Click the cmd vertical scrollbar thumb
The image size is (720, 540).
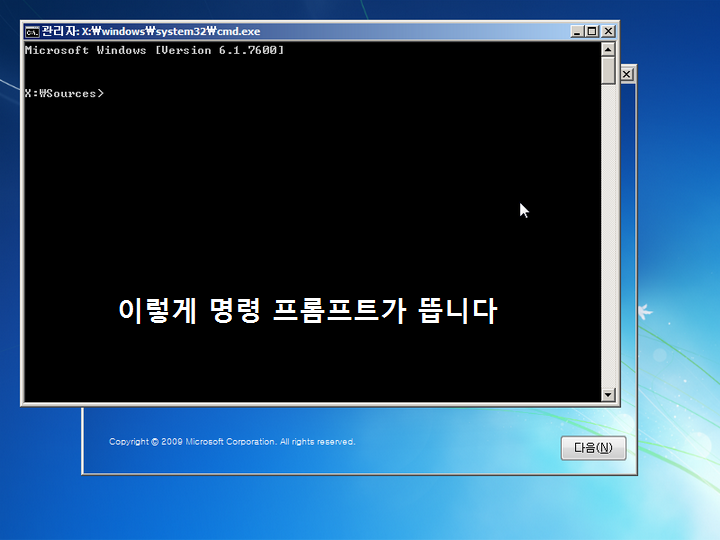[x=608, y=70]
